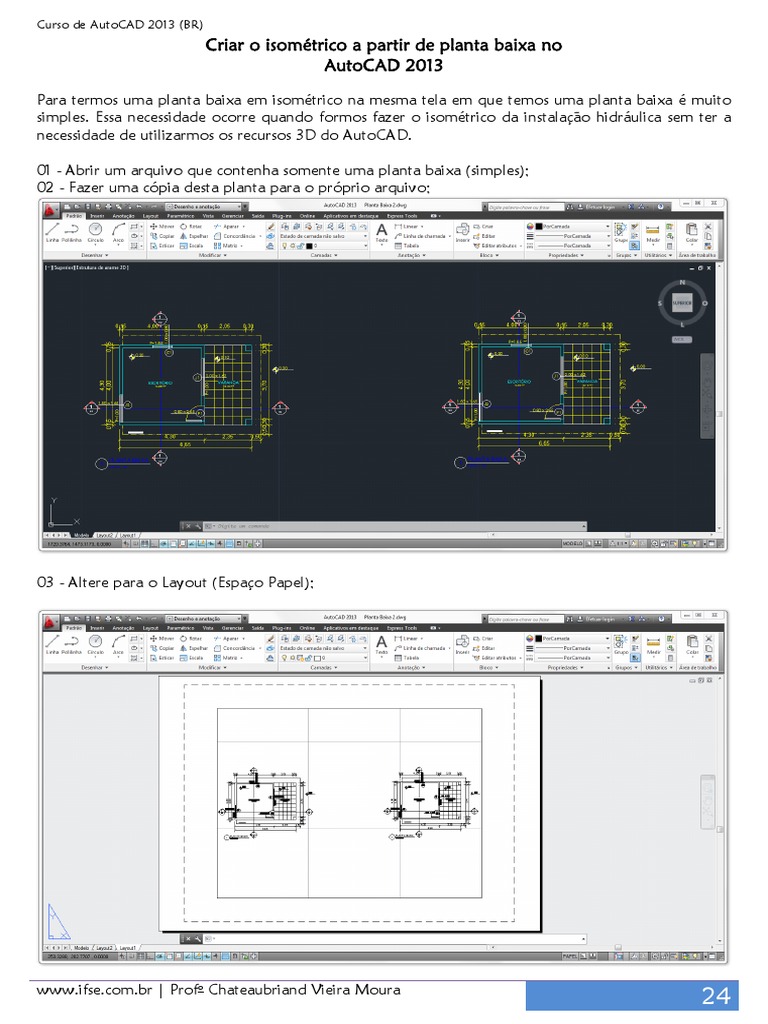The height and width of the screenshot is (1024, 768).
Task: Select the Círculo tool in upper AutoCAD window
Action: pyautogui.click(x=95, y=232)
